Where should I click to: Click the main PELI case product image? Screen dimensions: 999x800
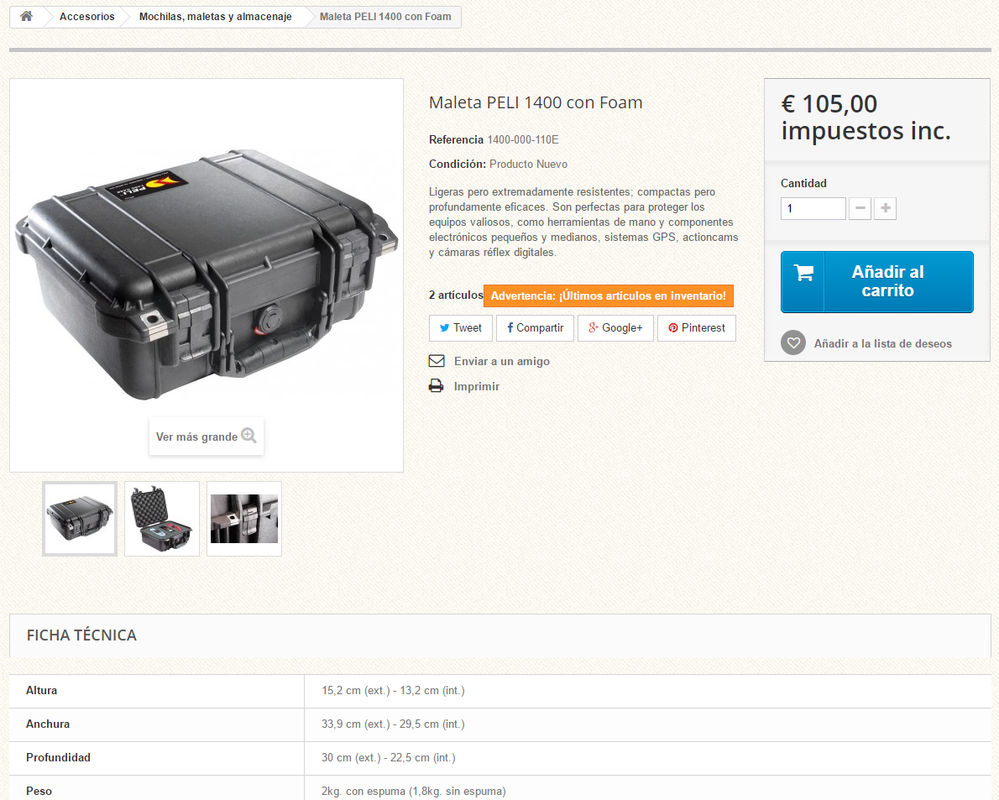(x=206, y=275)
